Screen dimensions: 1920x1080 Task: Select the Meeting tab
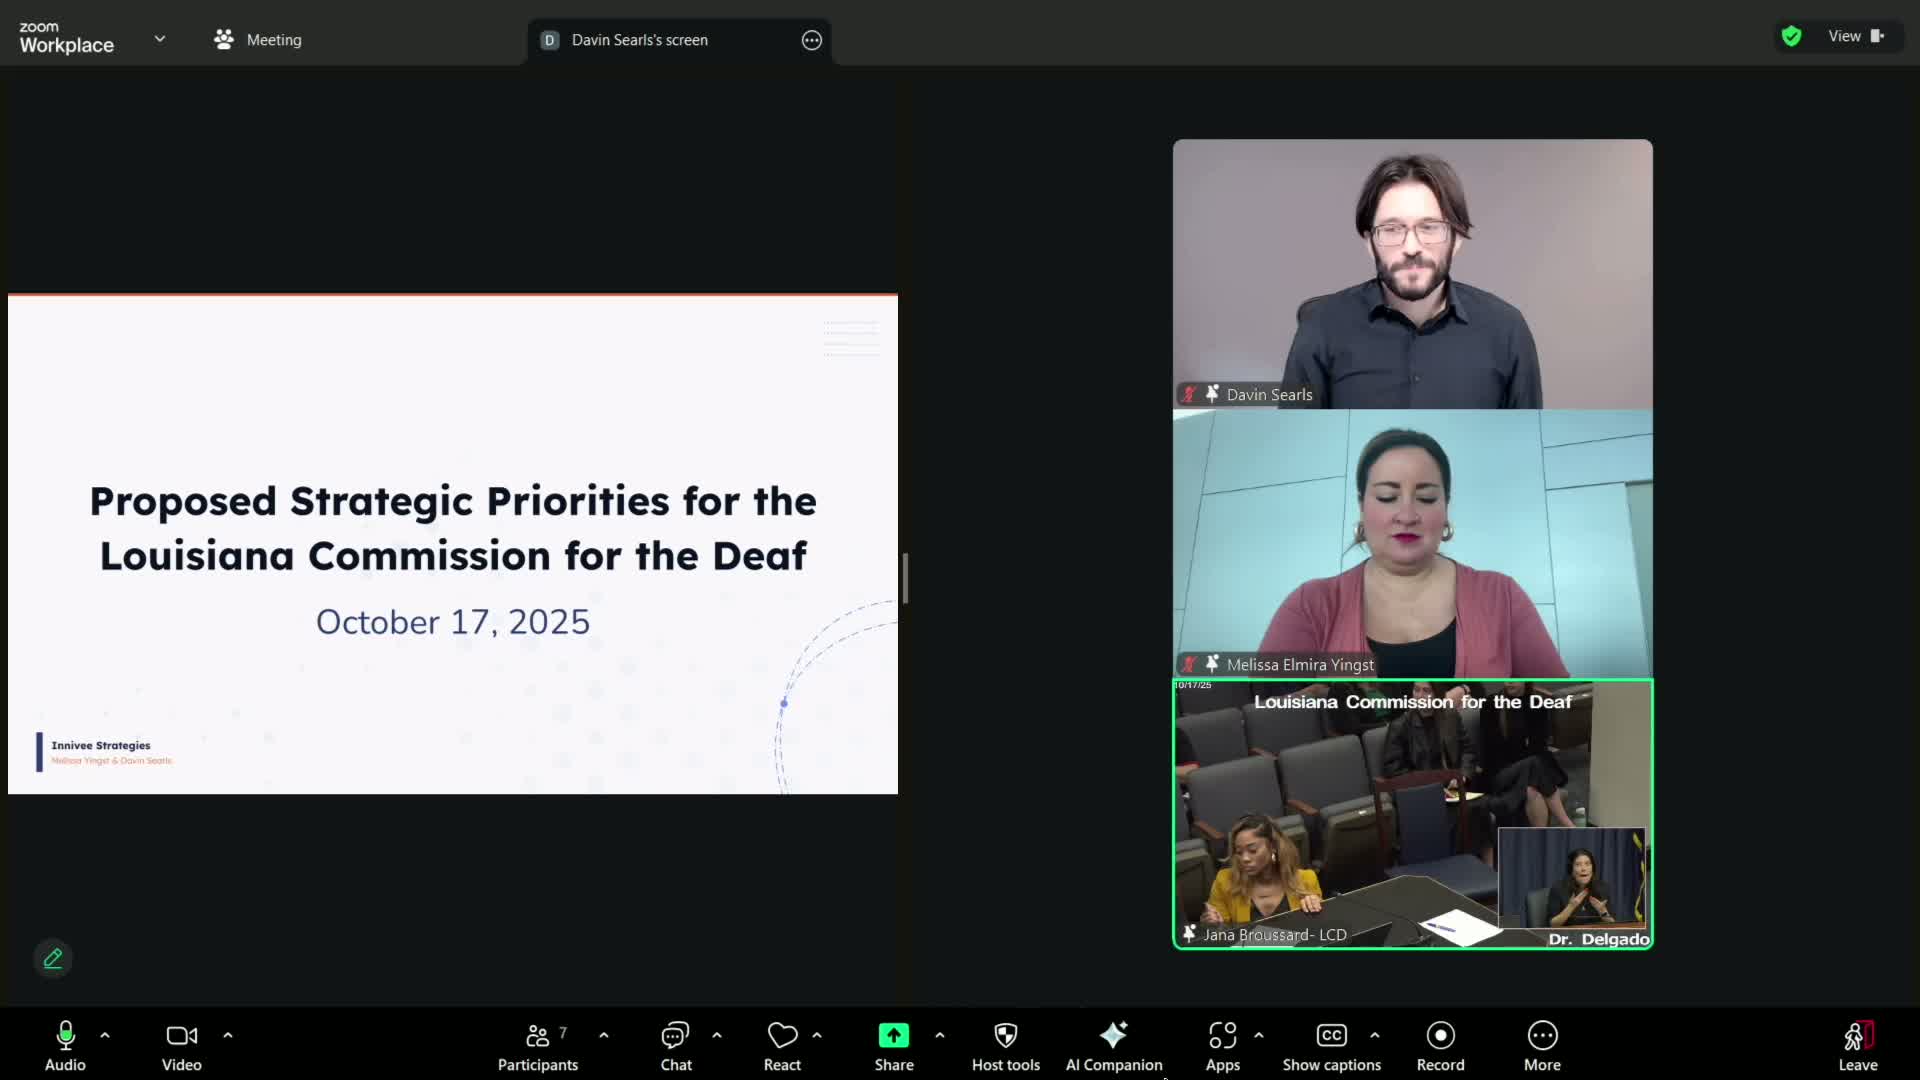pos(258,40)
